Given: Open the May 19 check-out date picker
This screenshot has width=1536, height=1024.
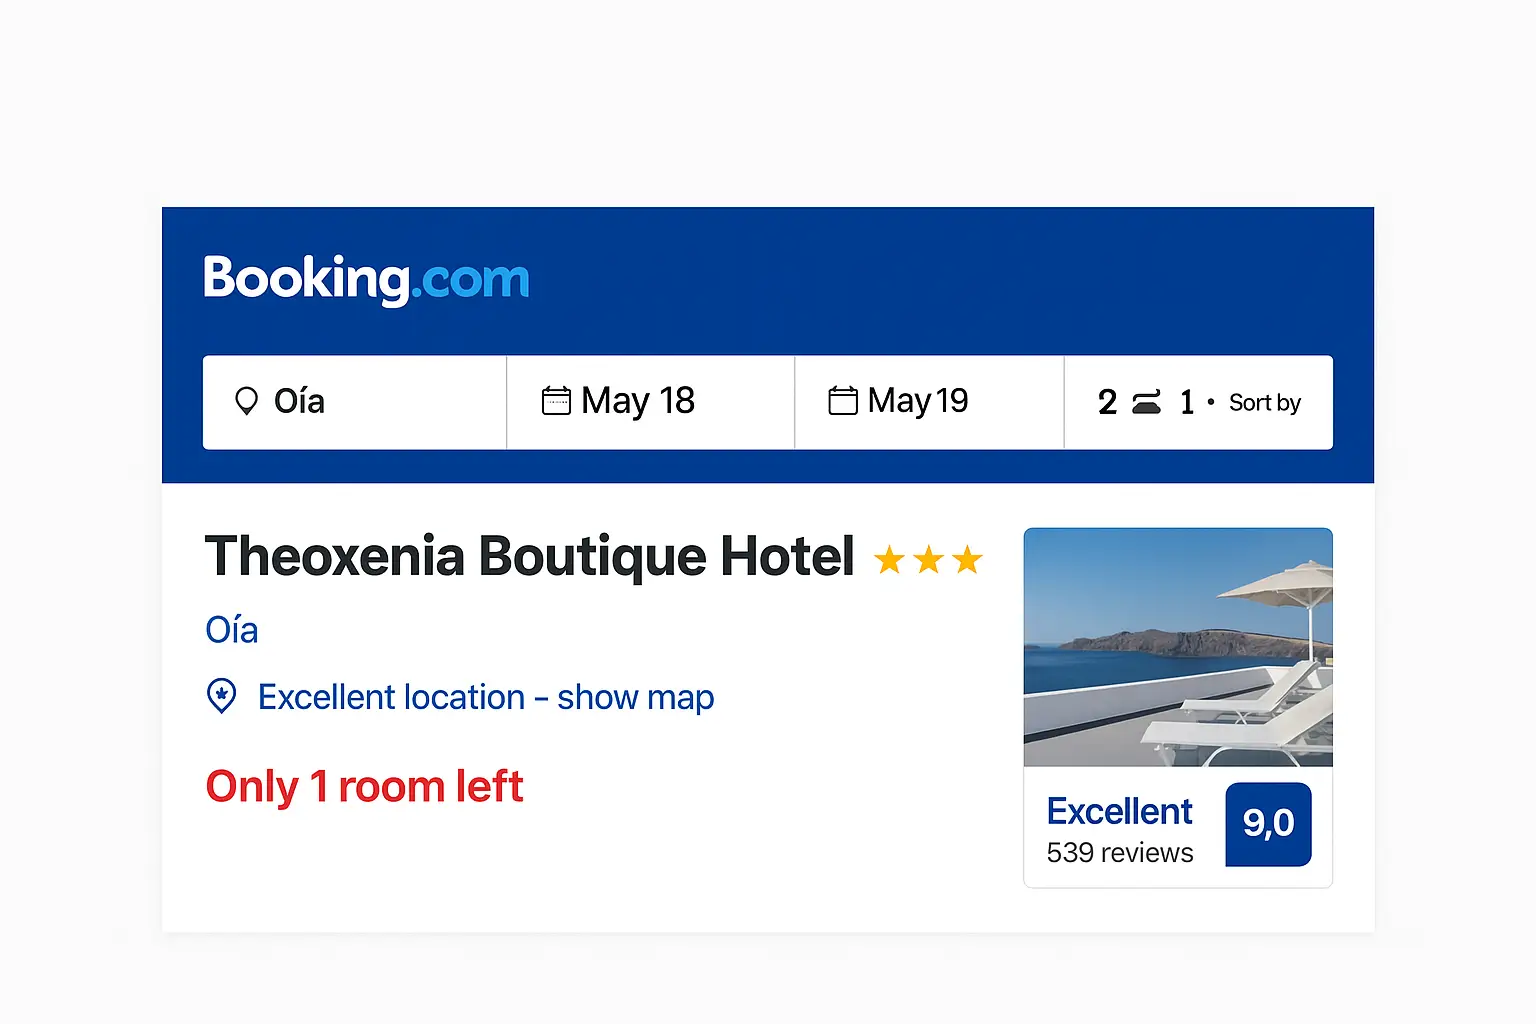Looking at the screenshot, I should (x=918, y=401).
